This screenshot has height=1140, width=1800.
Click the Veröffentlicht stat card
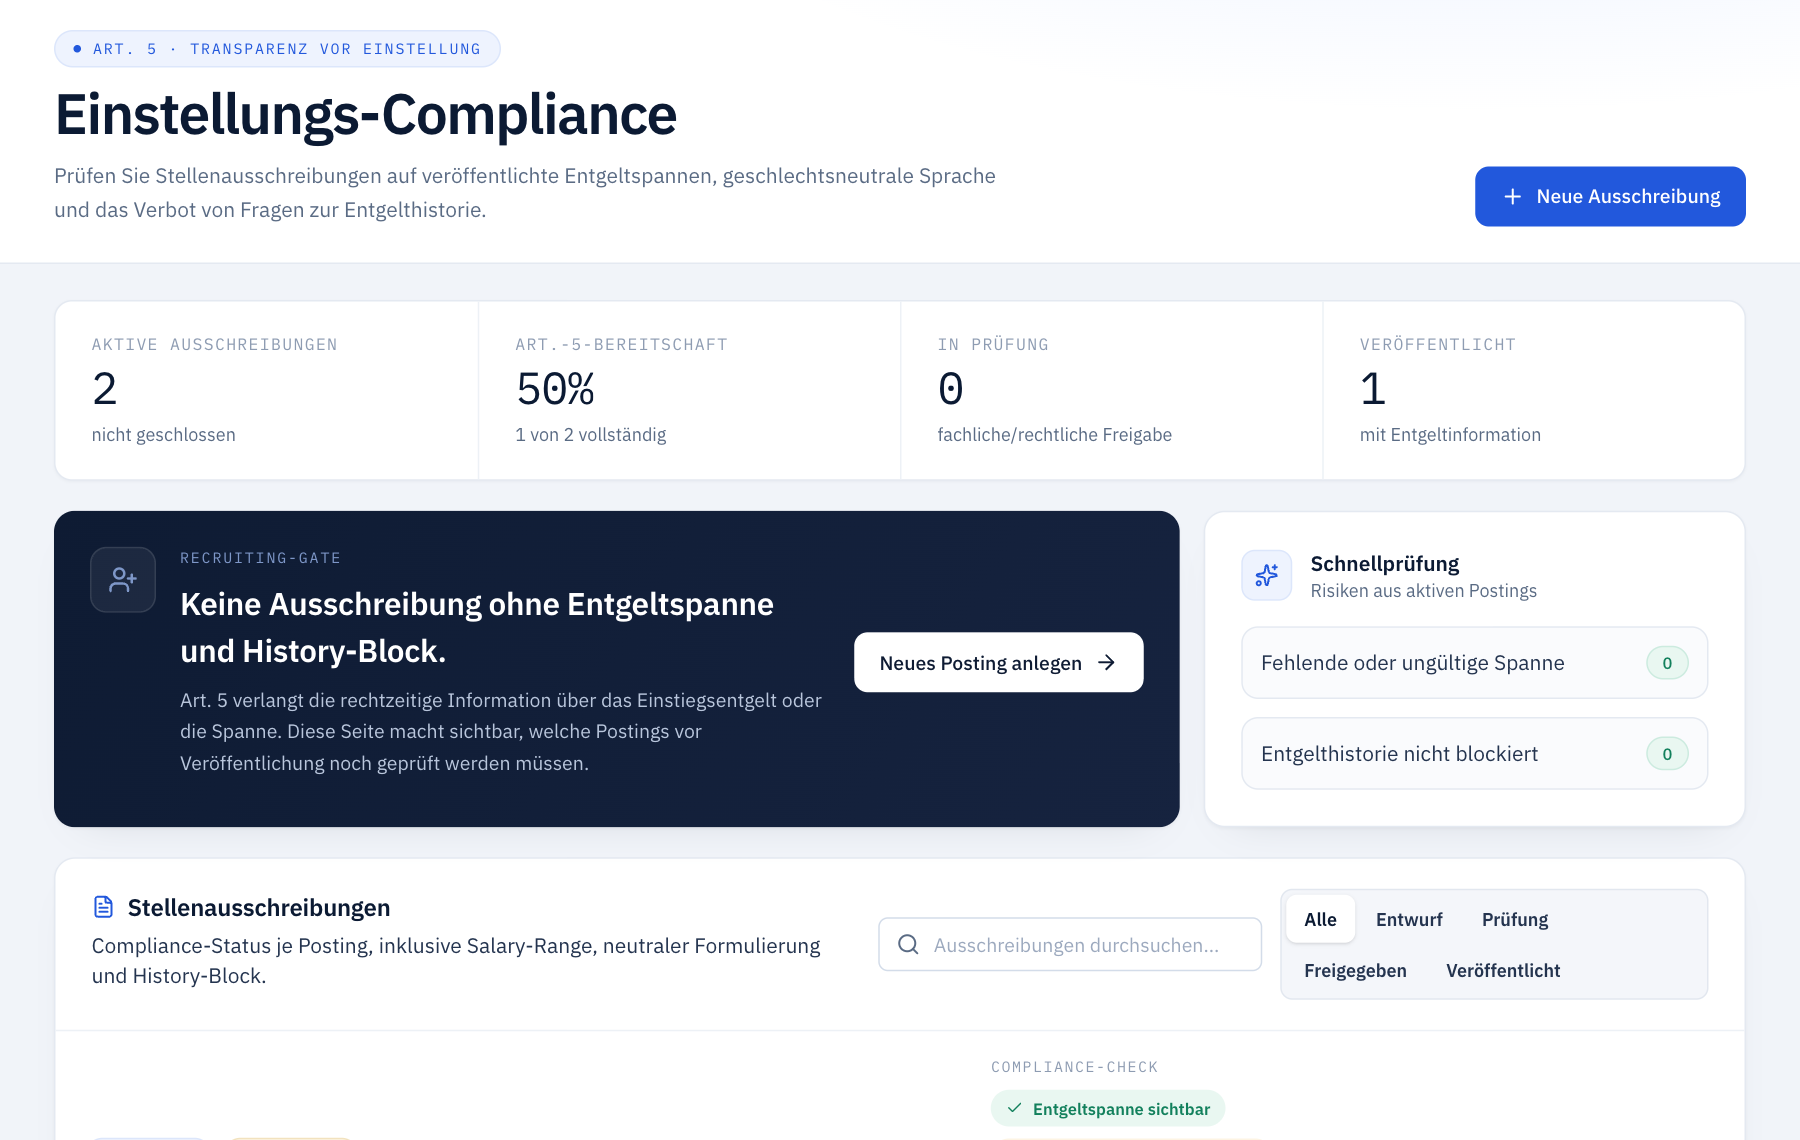tap(1534, 390)
